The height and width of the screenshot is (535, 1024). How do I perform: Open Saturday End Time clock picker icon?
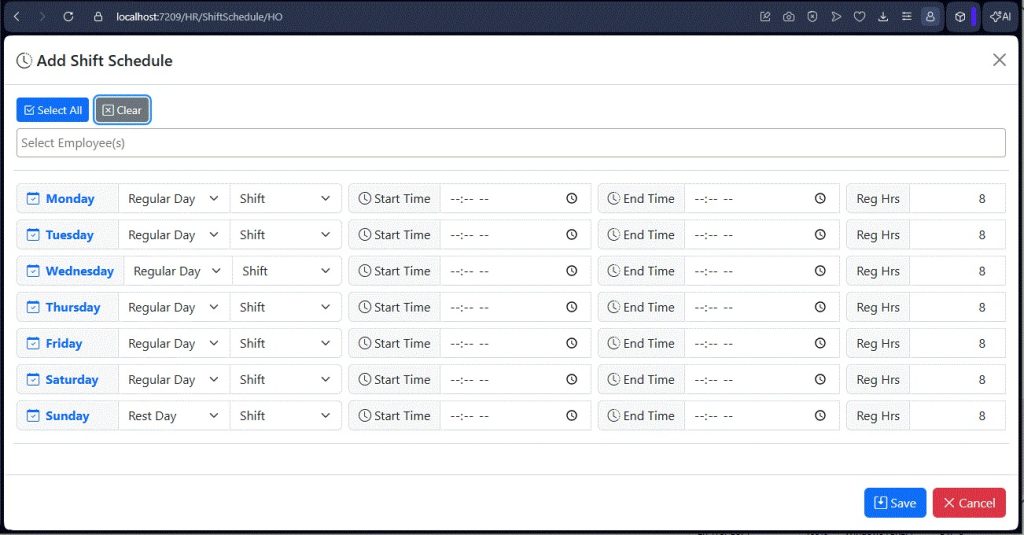820,380
